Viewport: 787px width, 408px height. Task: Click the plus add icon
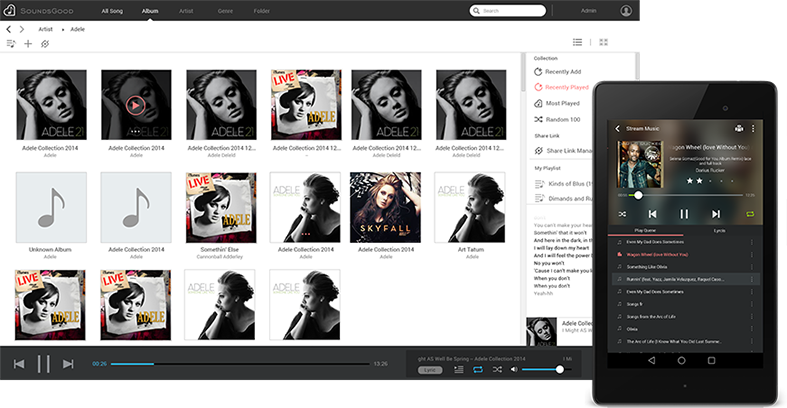click(x=28, y=44)
